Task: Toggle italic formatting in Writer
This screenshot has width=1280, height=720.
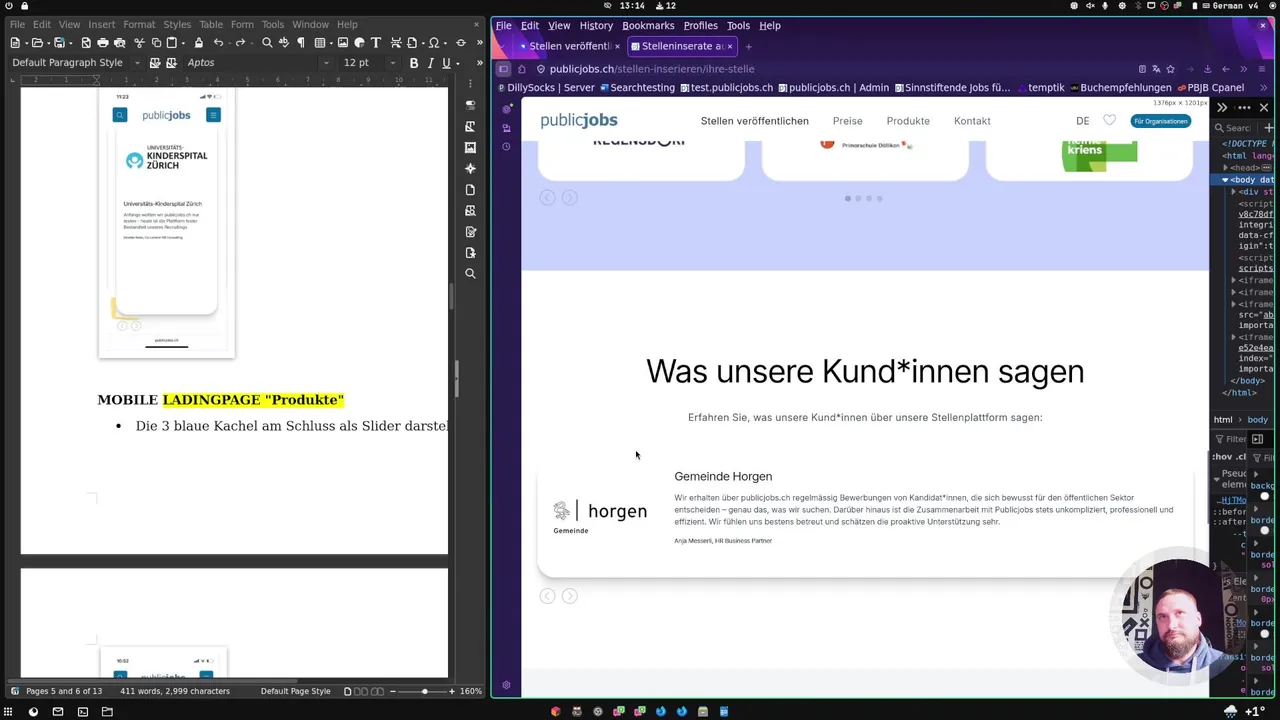Action: 430,63
